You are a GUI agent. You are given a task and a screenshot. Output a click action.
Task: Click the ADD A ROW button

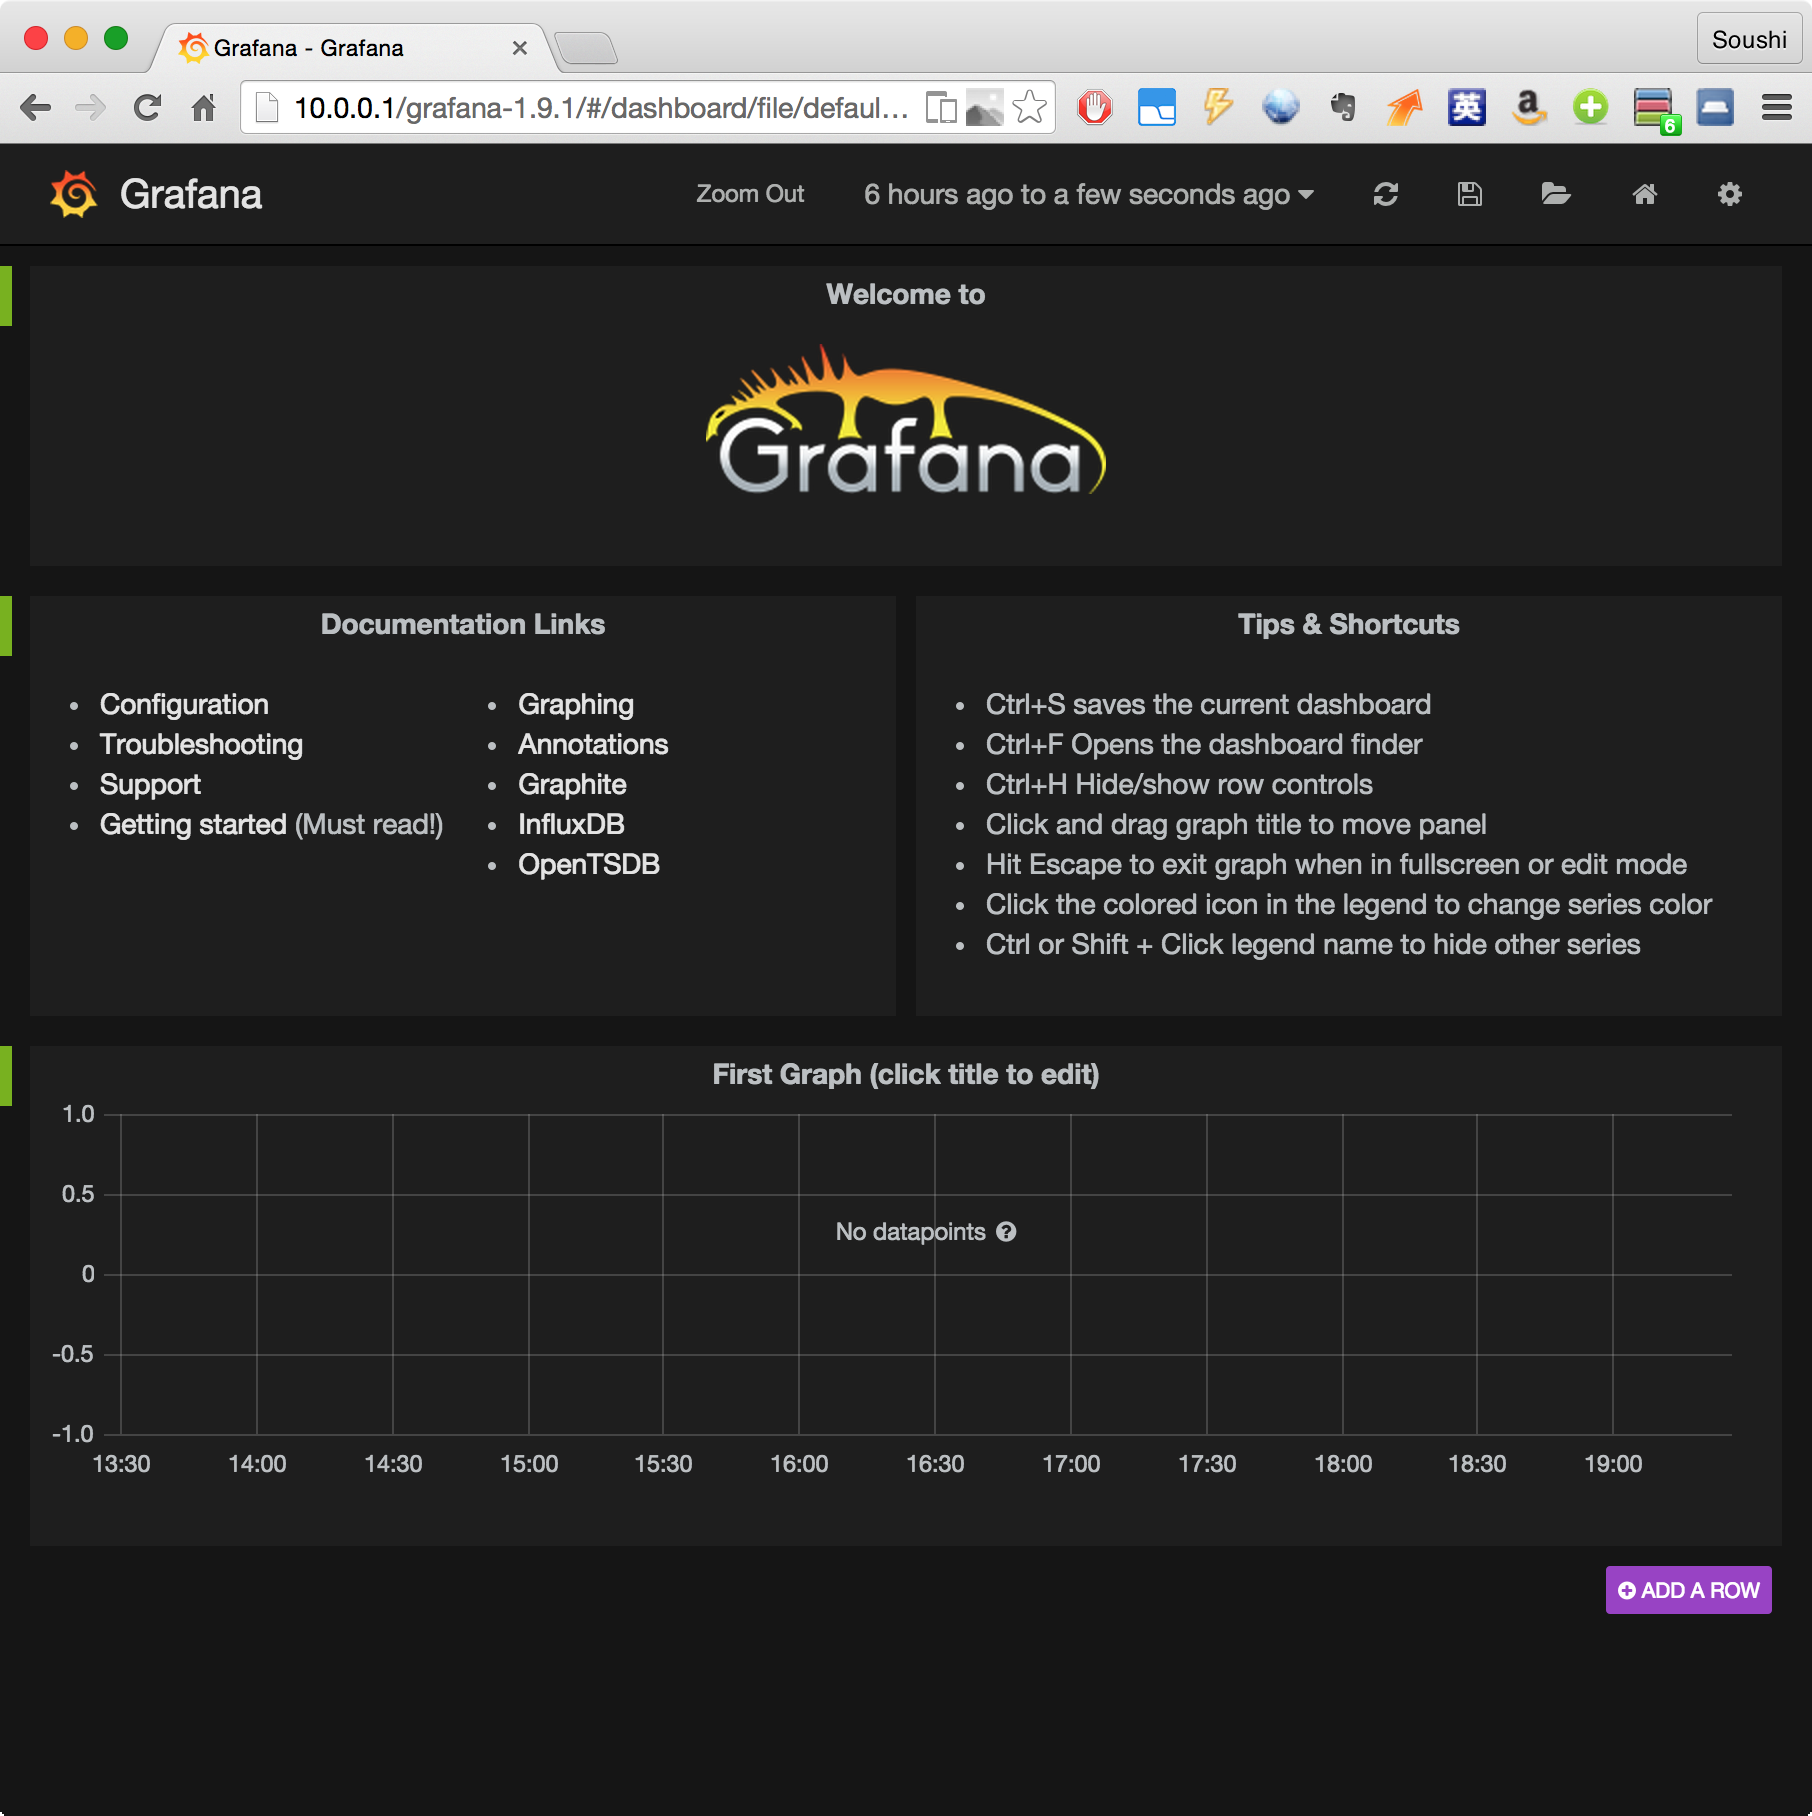click(1688, 1589)
